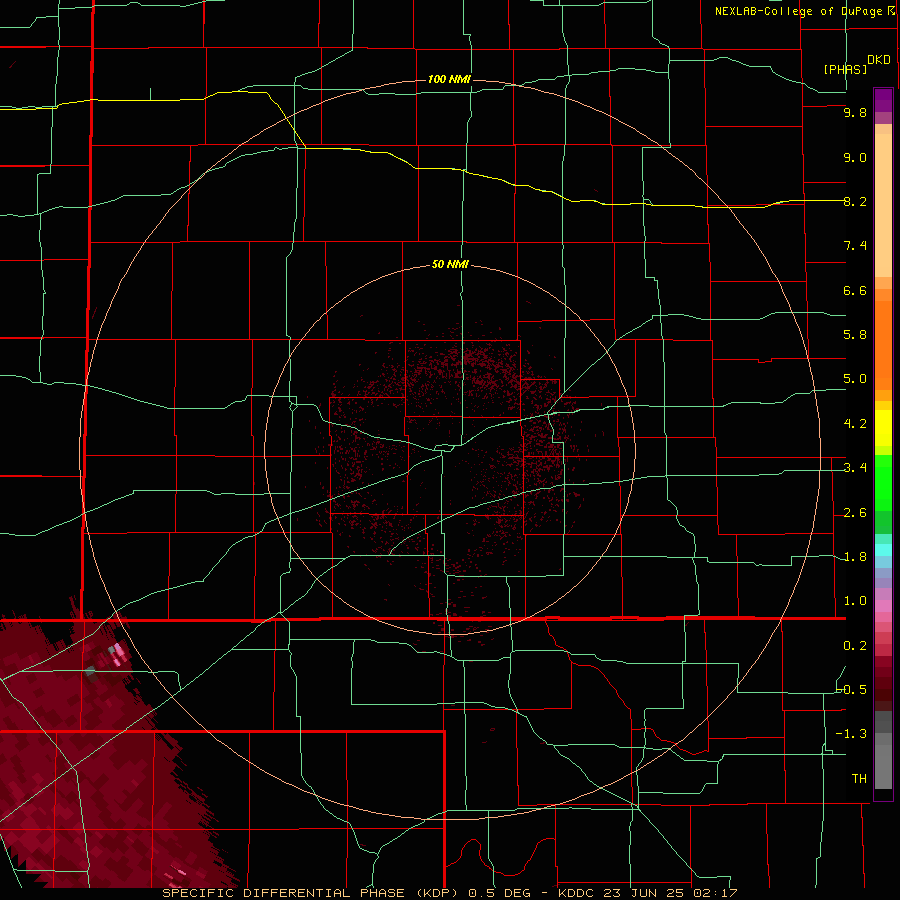Screen dimensions: 900x900
Task: Click the "4.2" value on the color scale
Action: (855, 424)
